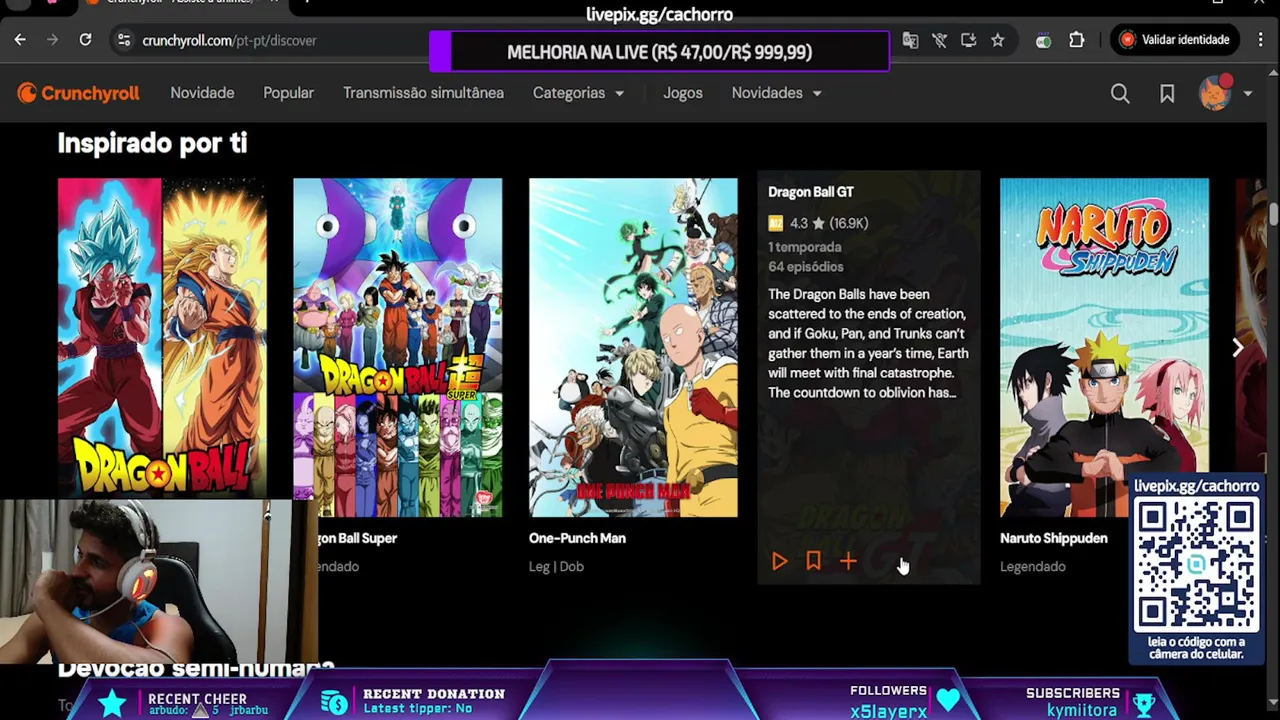1280x720 pixels.
Task: Go back to the previous browser page
Action: coord(20,40)
